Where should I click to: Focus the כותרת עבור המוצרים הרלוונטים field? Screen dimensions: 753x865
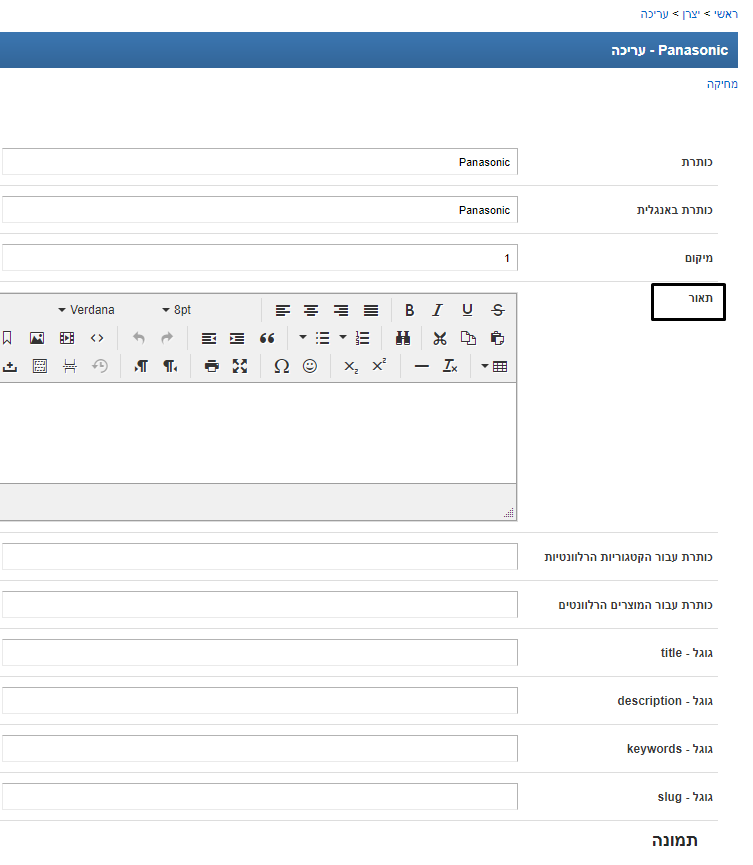259,605
